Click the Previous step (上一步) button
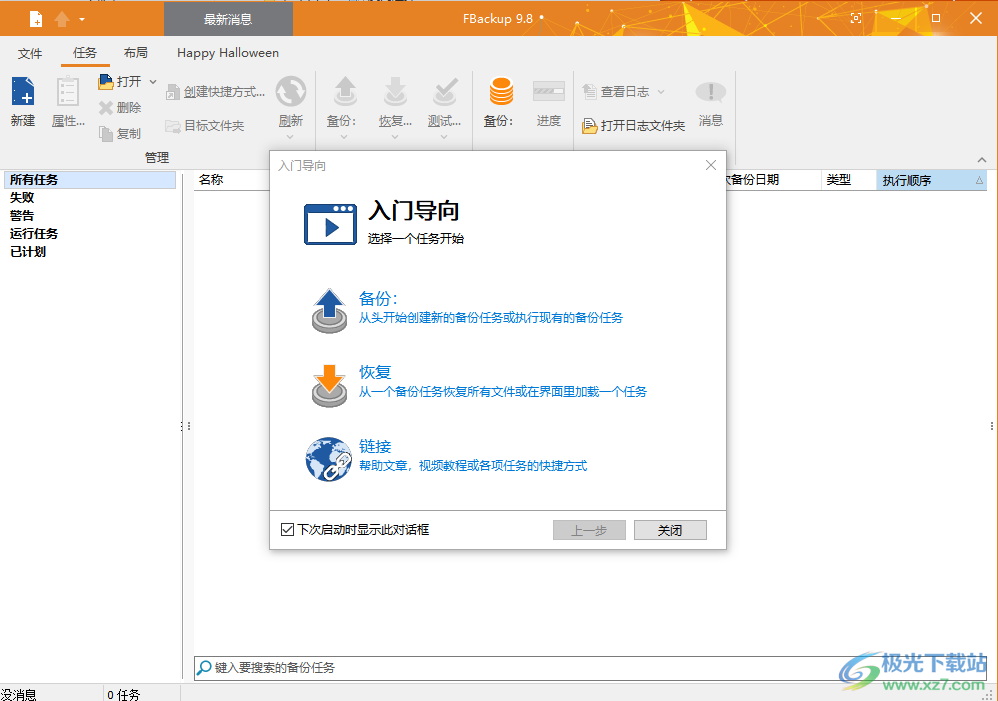This screenshot has height=701, width=998. tap(589, 530)
